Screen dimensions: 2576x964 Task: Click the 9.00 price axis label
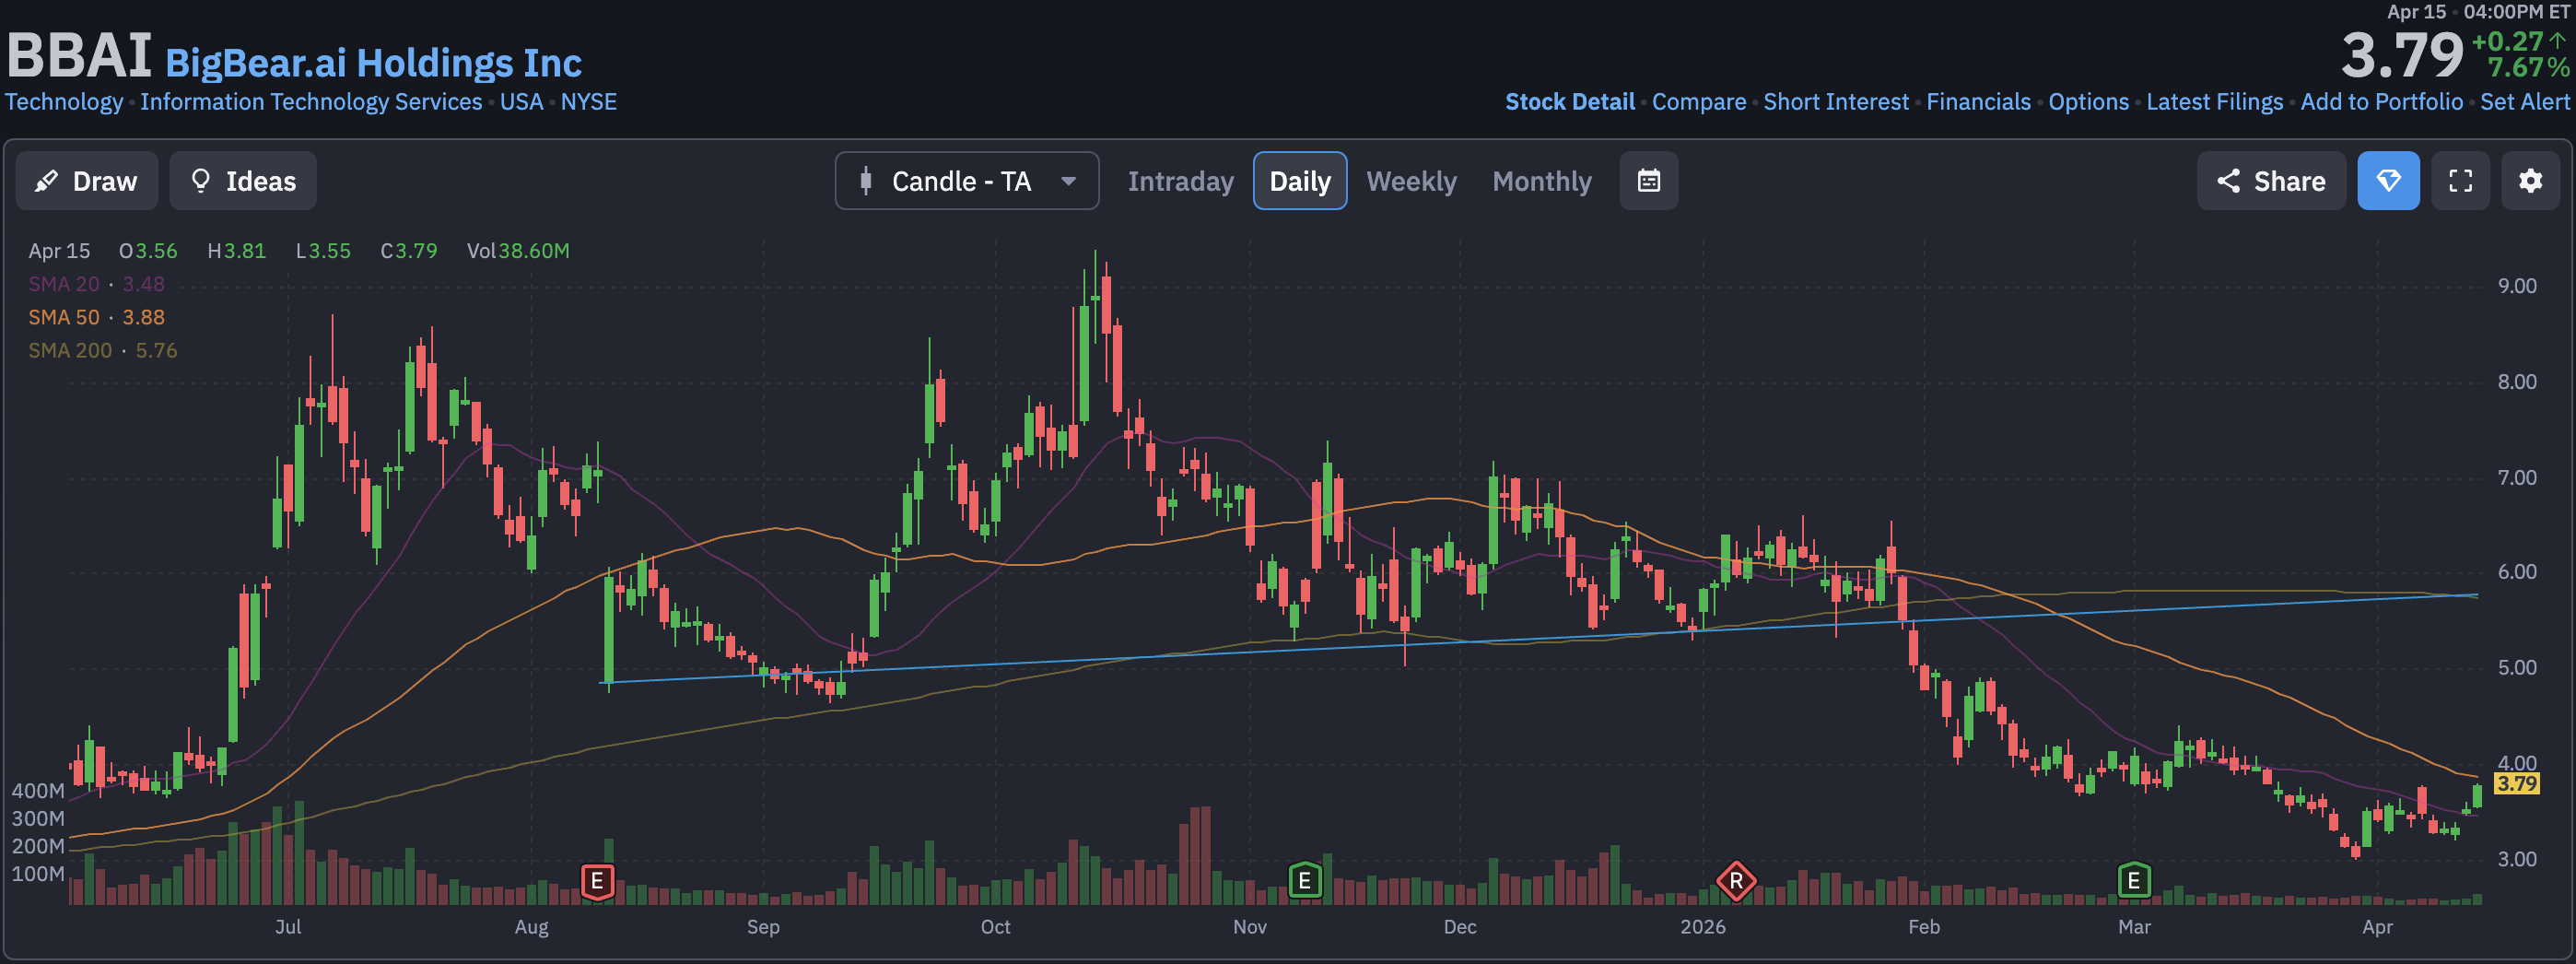[x=2517, y=286]
